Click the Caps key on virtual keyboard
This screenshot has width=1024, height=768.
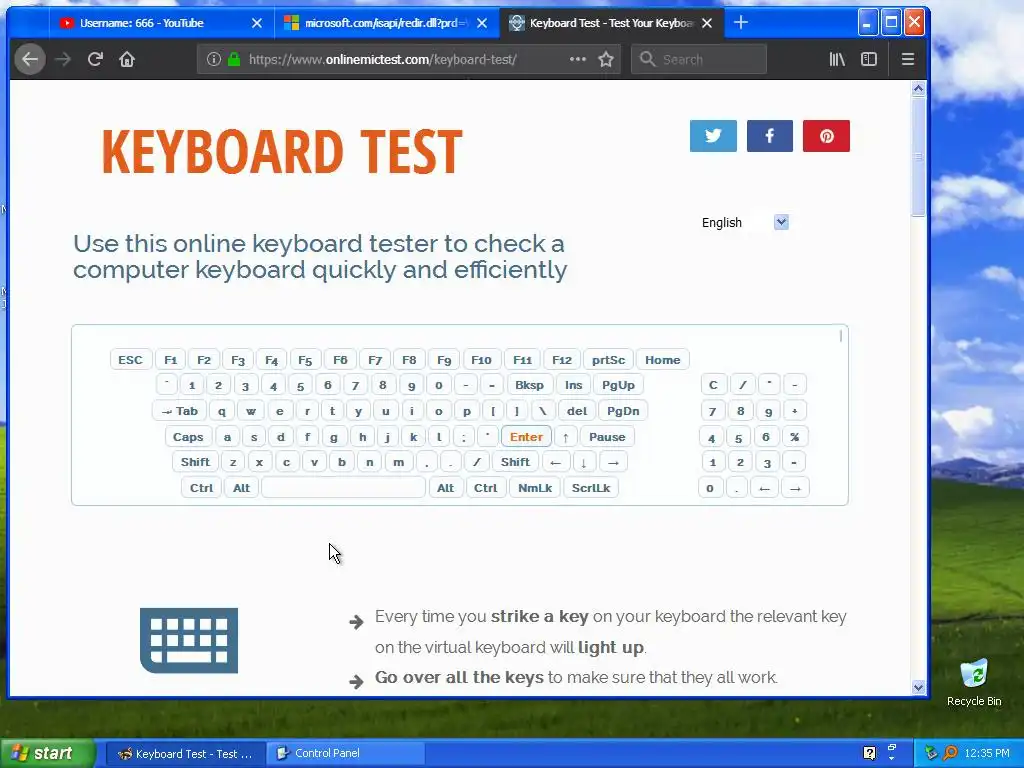pyautogui.click(x=188, y=437)
